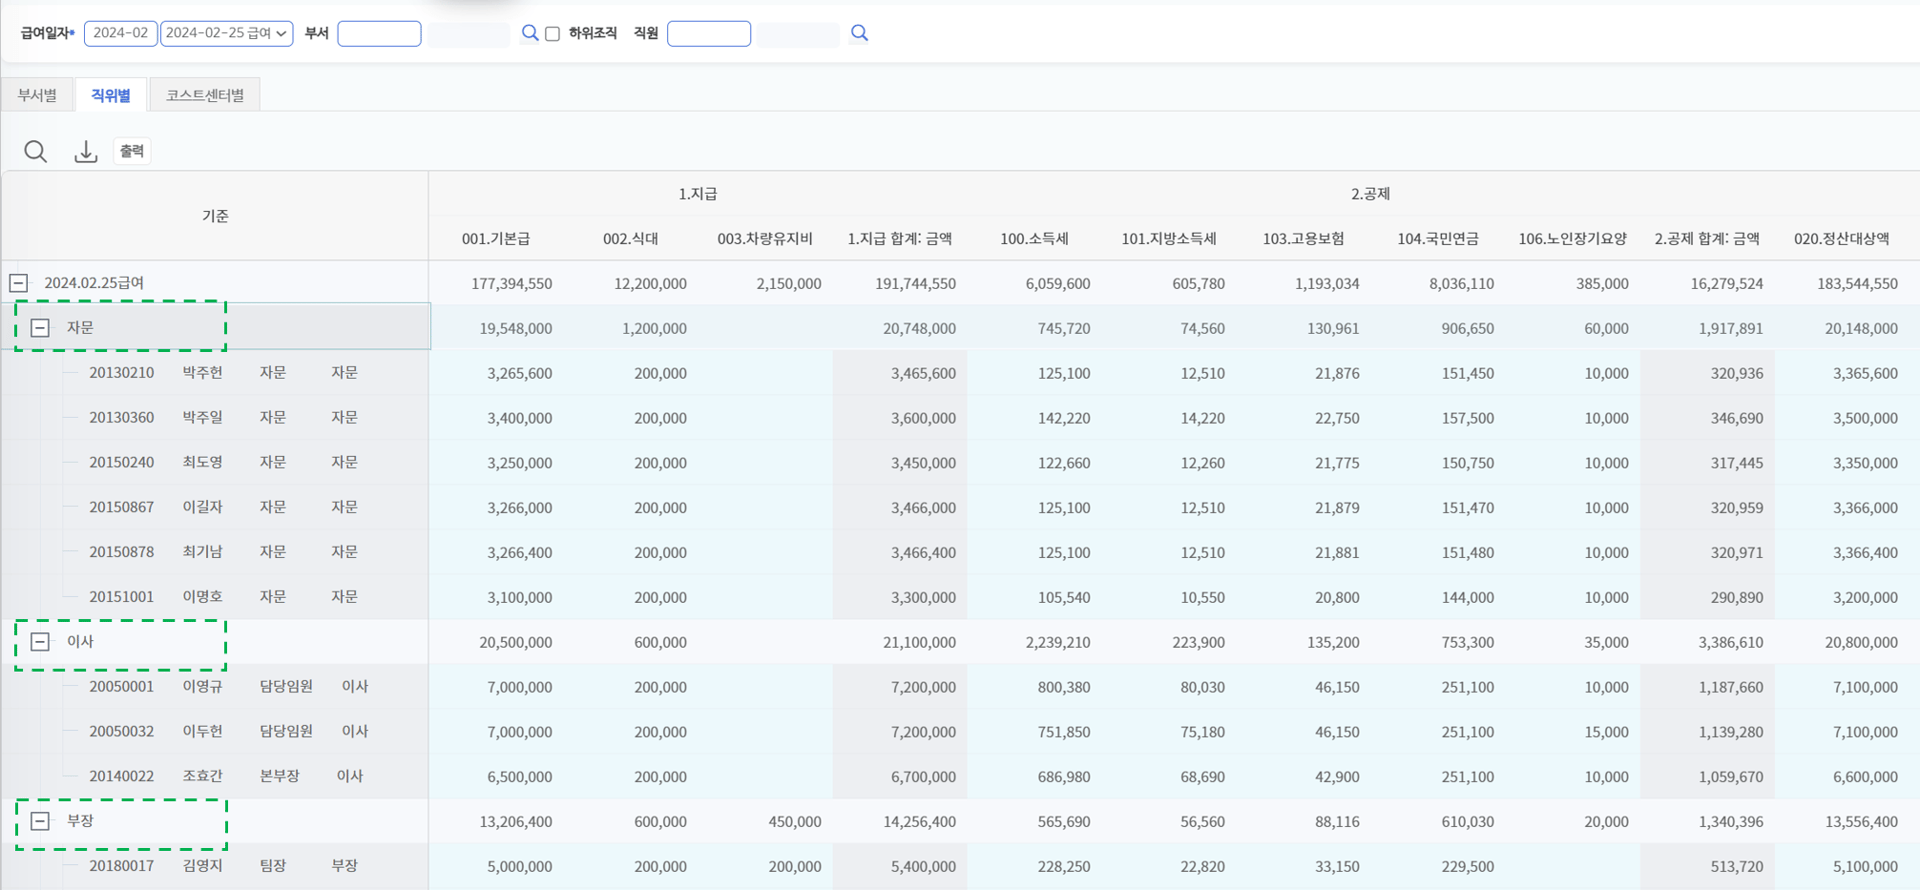
Task: Click the 2024-02 pay month field
Action: pyautogui.click(x=121, y=33)
